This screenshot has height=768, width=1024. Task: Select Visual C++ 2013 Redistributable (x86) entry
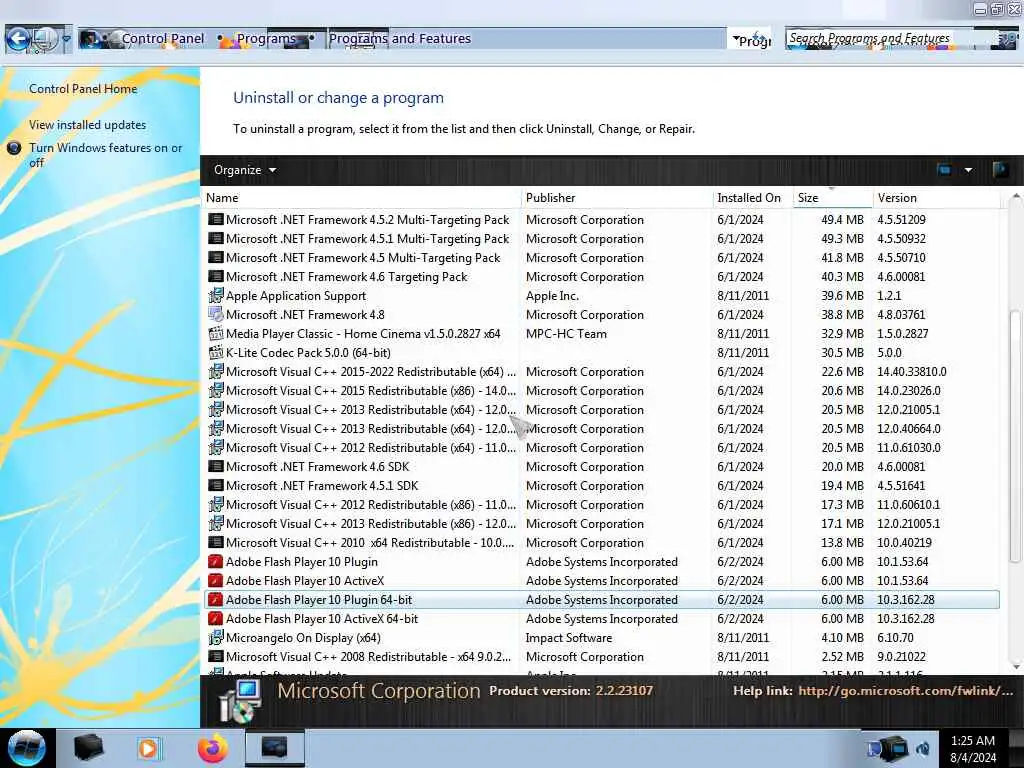pos(602,523)
